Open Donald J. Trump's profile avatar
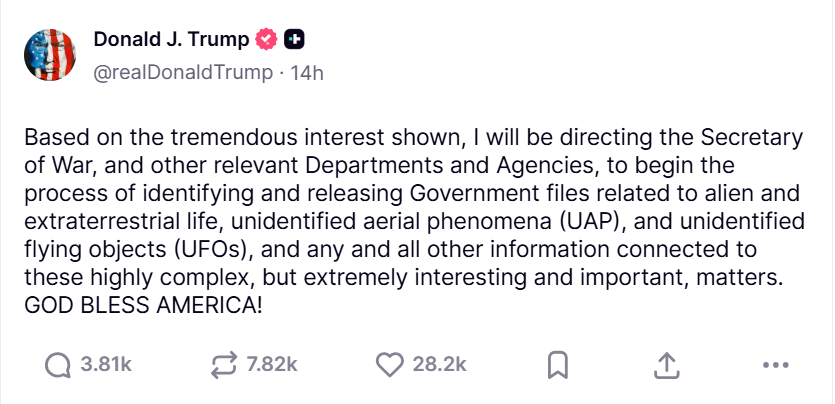 pyautogui.click(x=50, y=55)
